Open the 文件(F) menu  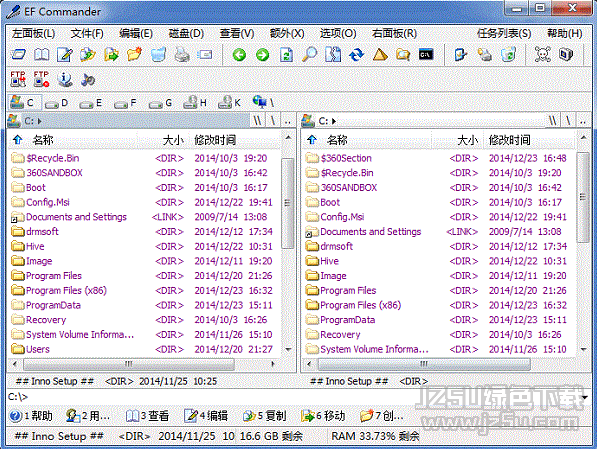(x=87, y=34)
